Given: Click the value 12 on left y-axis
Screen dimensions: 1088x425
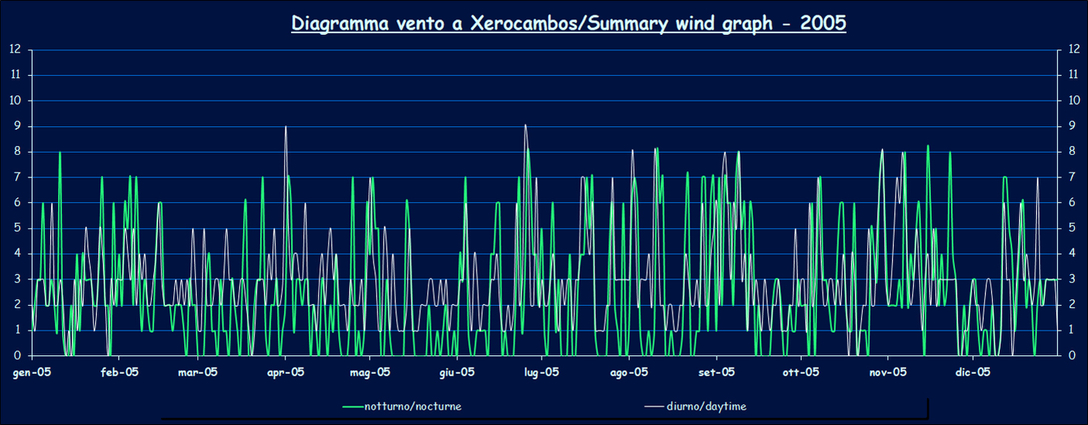Looking at the screenshot, I should coord(14,49).
